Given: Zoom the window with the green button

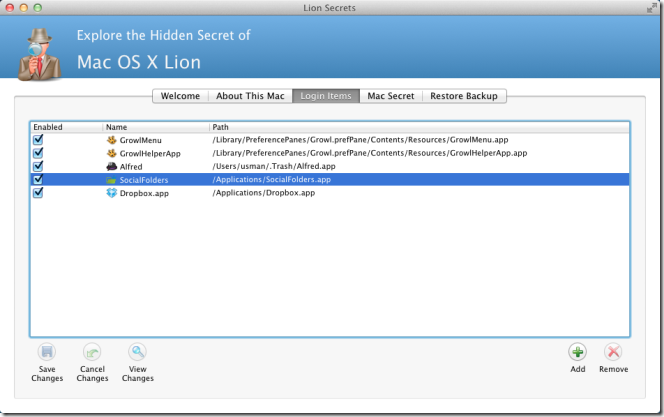Looking at the screenshot, I should click(38, 8).
